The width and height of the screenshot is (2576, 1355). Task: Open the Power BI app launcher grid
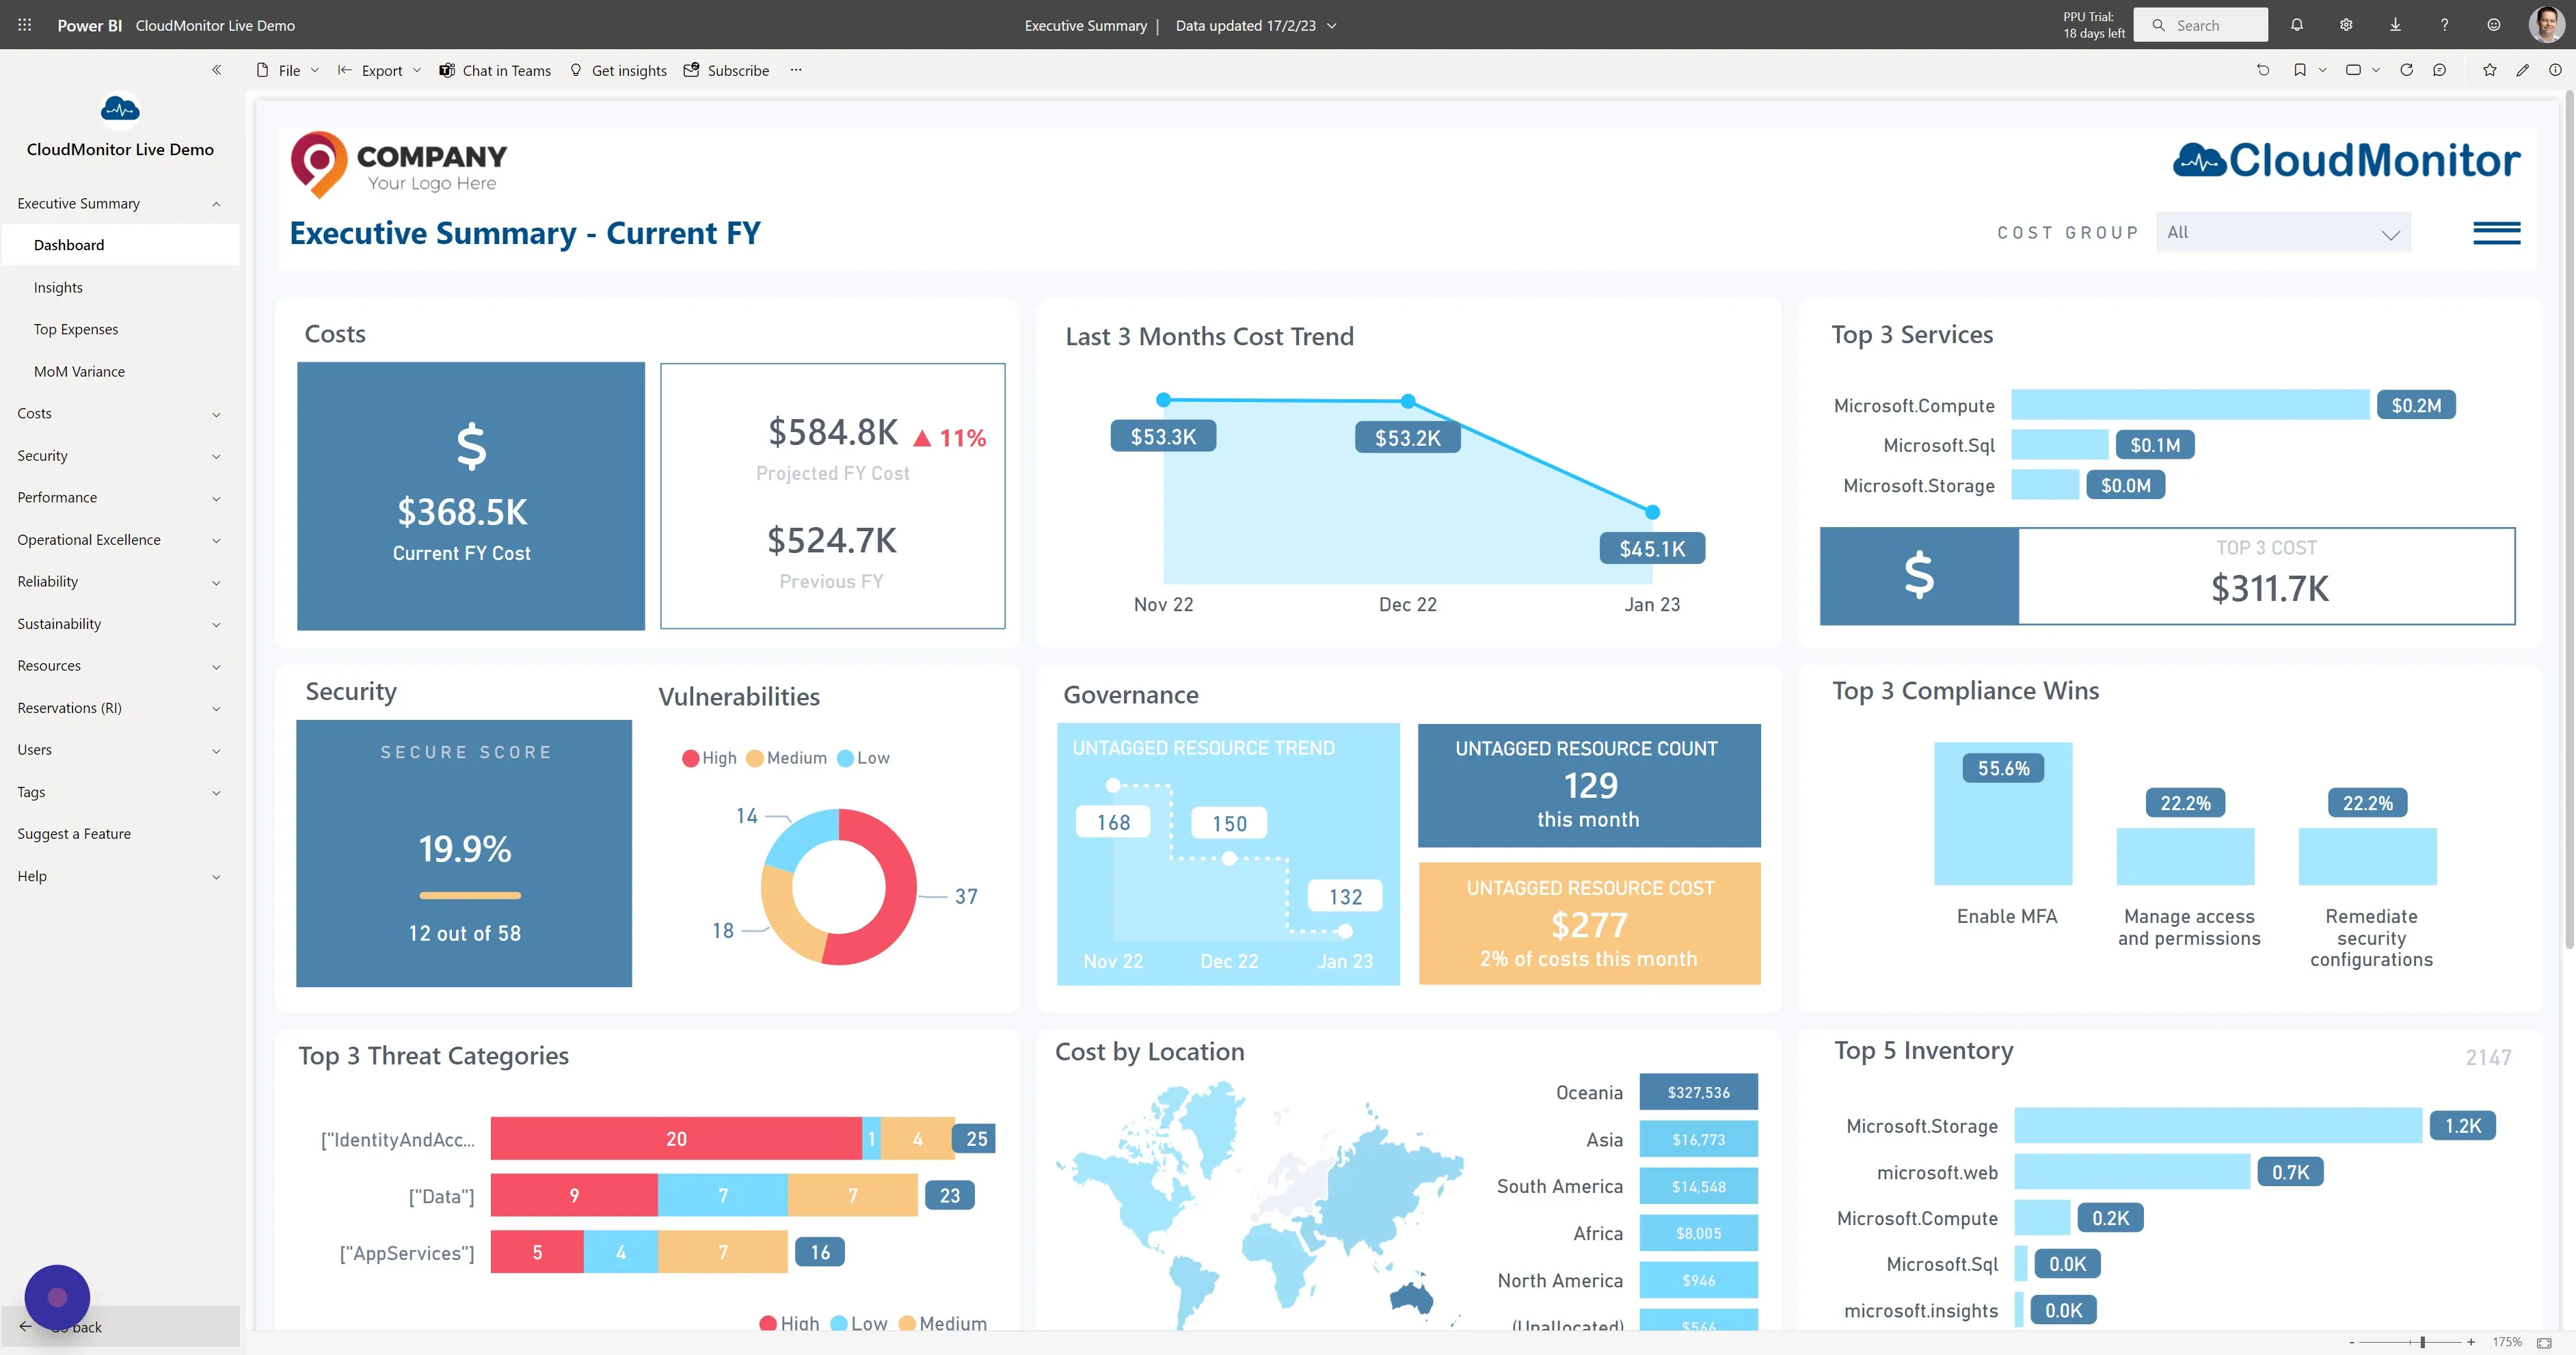tap(25, 25)
